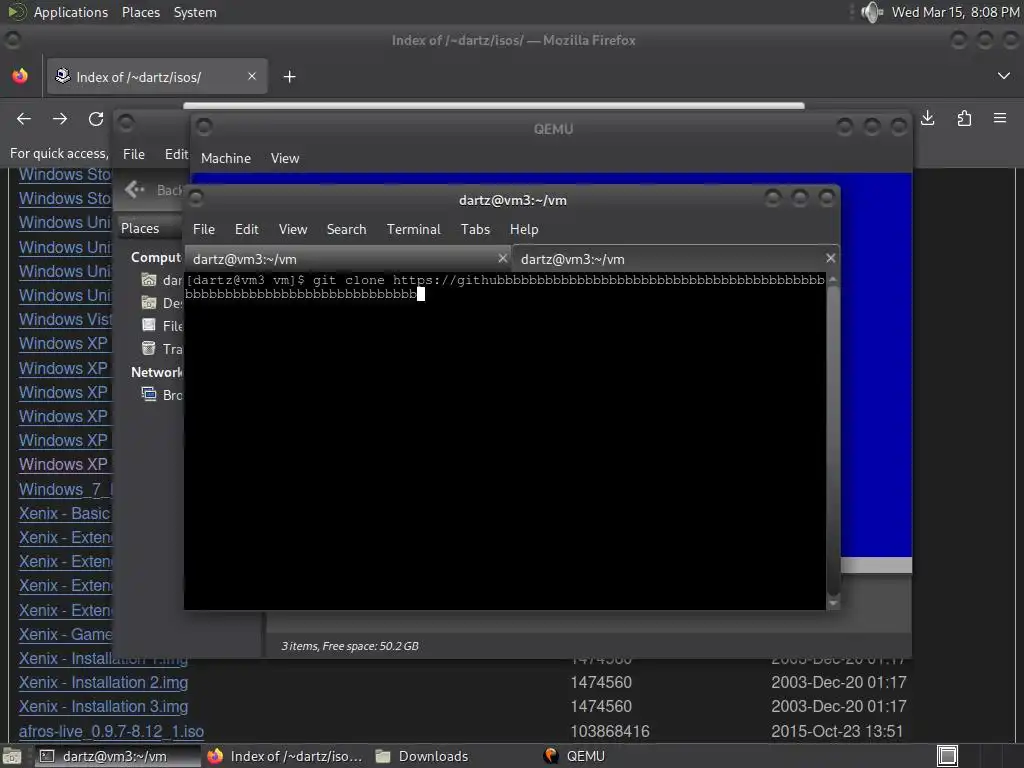Open Xenix - Installation 3.img link
The image size is (1024, 768).
coord(103,707)
